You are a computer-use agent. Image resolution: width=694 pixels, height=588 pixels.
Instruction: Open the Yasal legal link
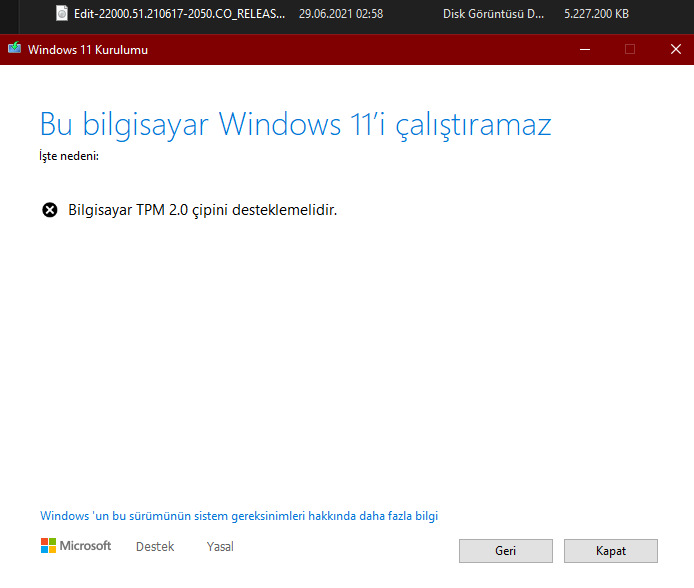click(220, 547)
